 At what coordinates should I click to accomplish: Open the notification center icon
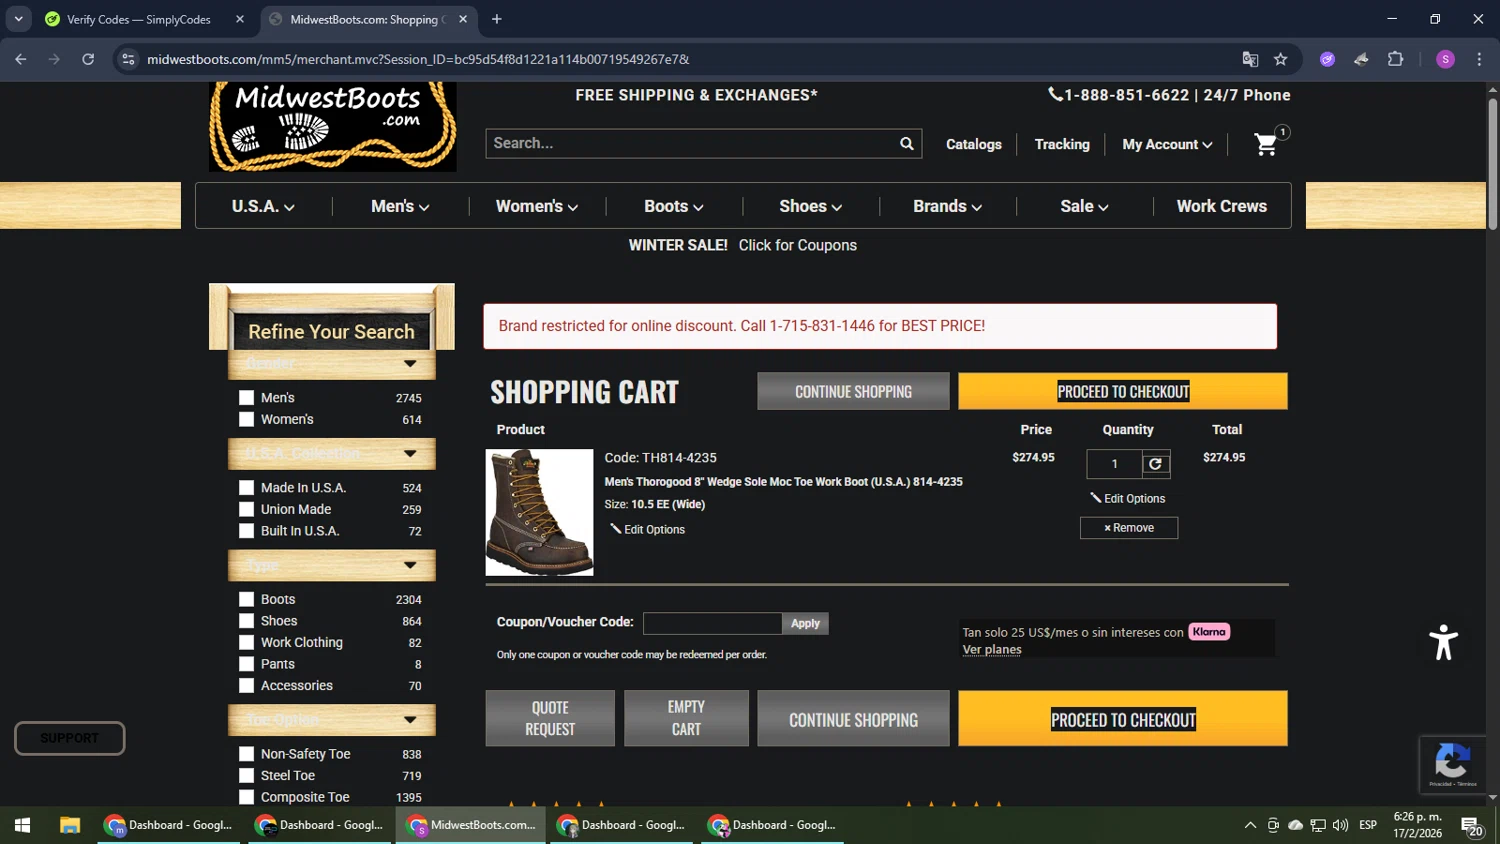point(1472,825)
